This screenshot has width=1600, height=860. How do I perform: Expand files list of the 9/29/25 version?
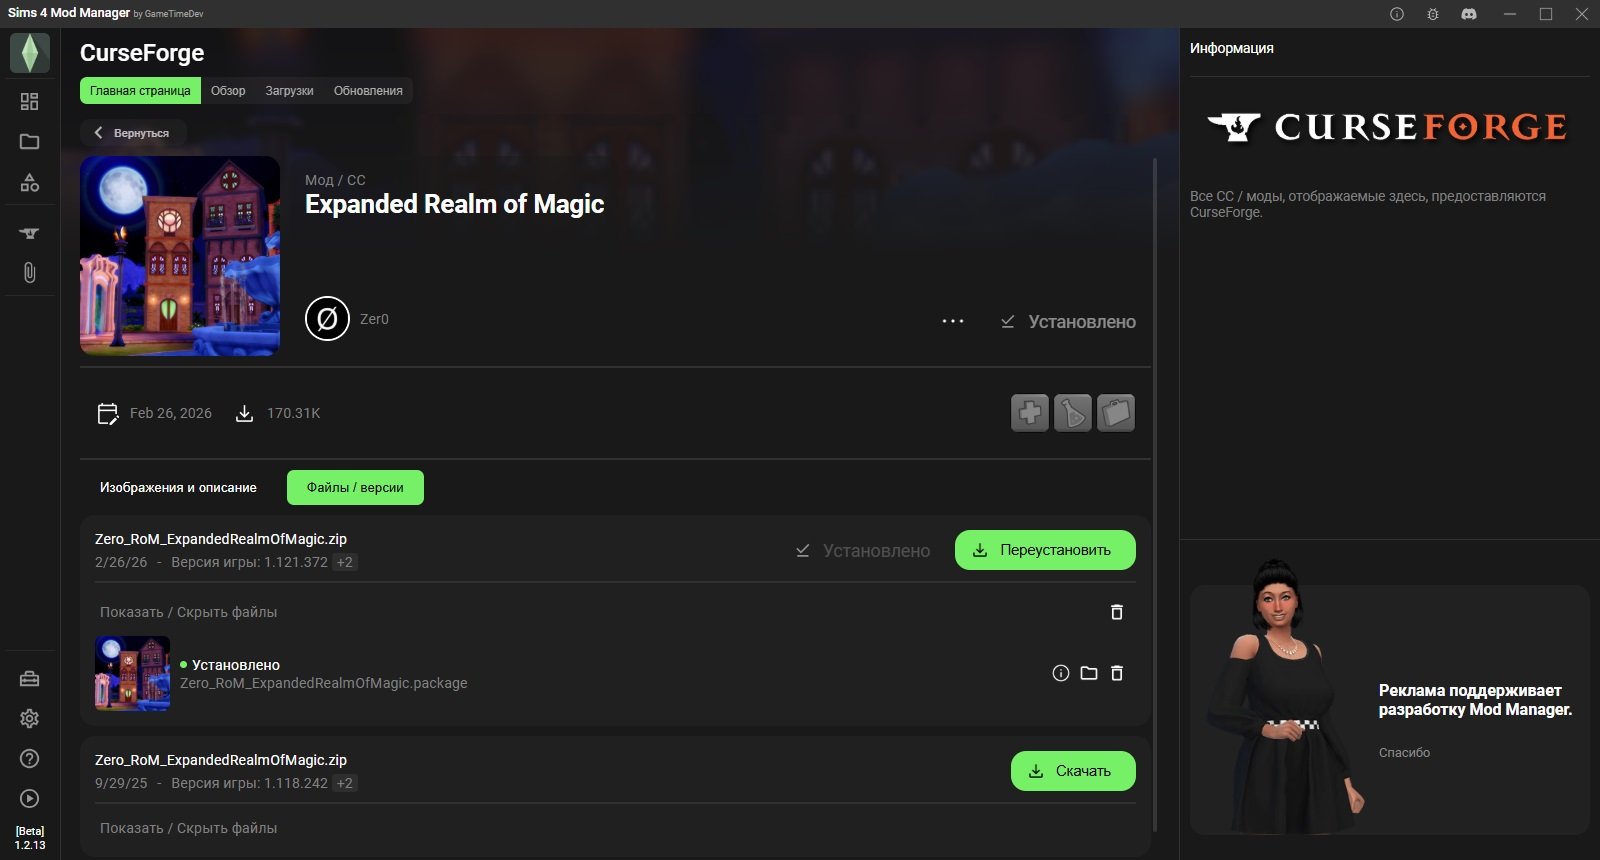point(188,828)
